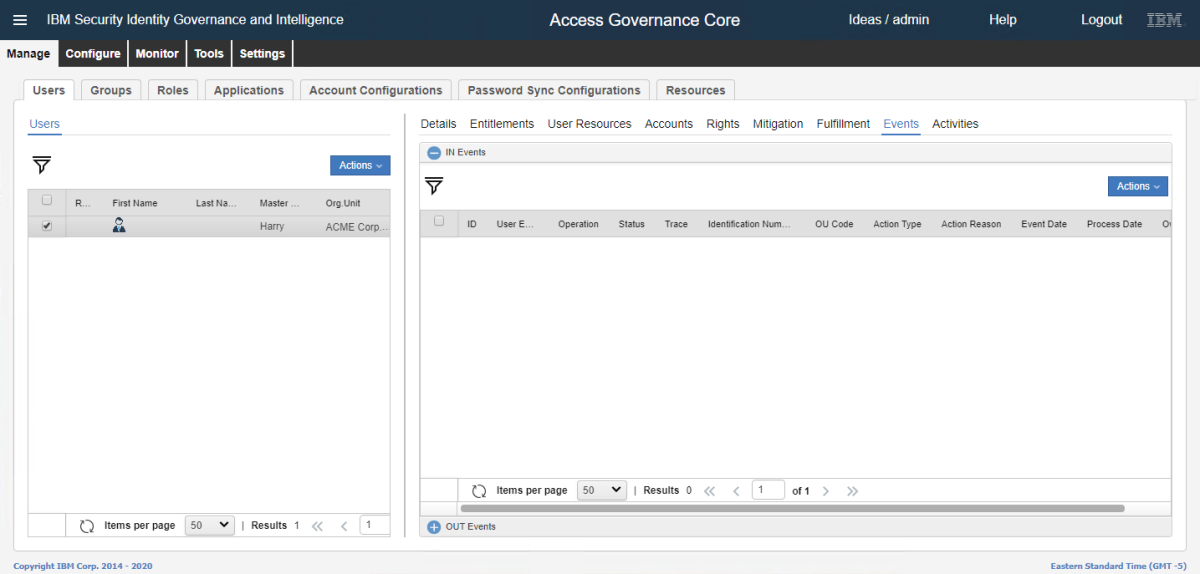
Task: Open Actions dropdown in Users panel
Action: click(x=360, y=165)
